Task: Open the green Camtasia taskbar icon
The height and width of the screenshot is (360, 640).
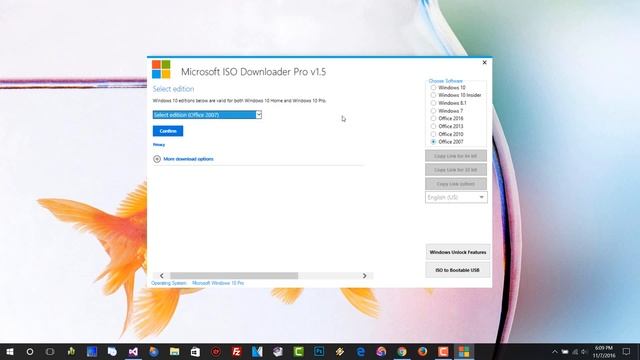Action: (x=298, y=351)
